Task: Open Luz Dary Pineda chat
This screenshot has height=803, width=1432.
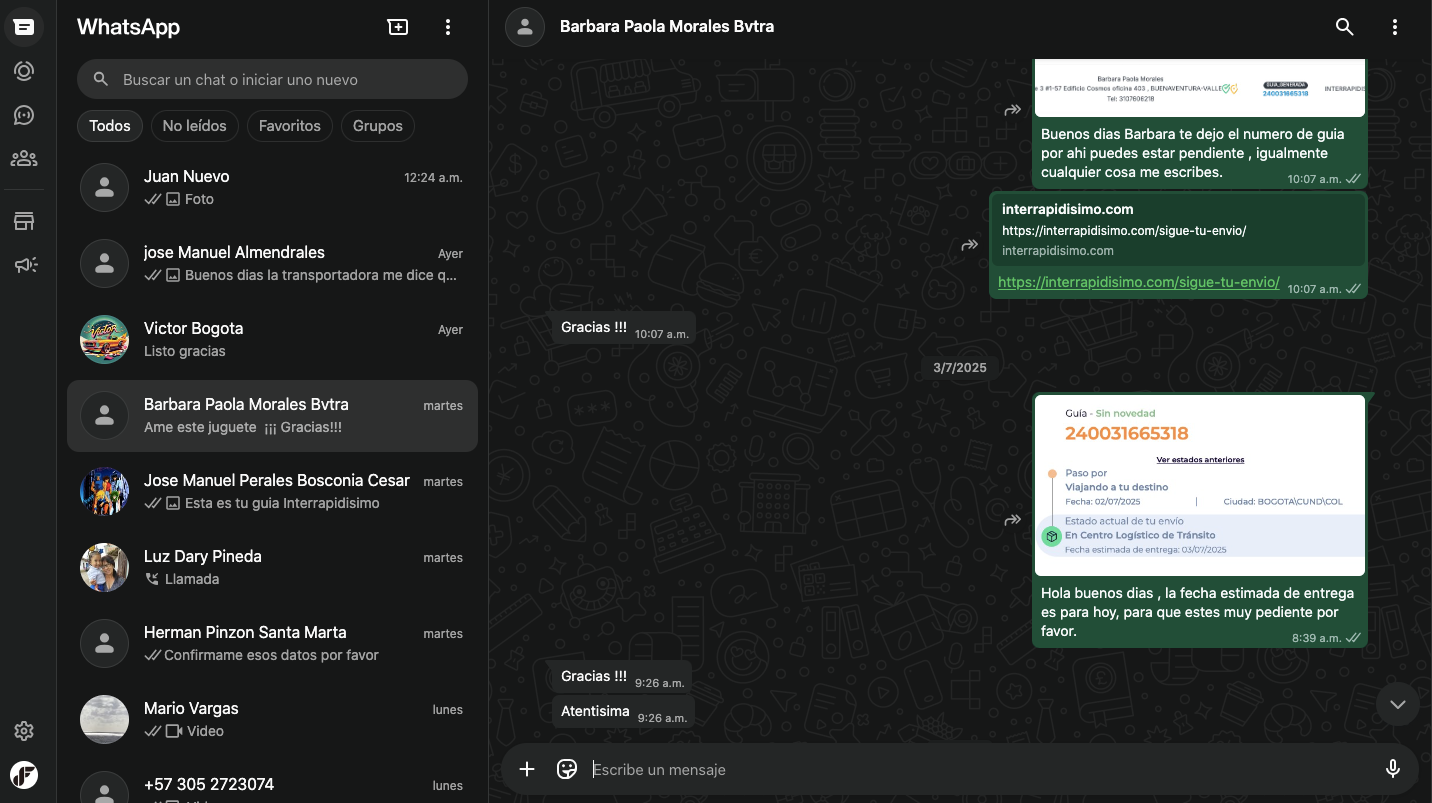Action: coord(272,567)
